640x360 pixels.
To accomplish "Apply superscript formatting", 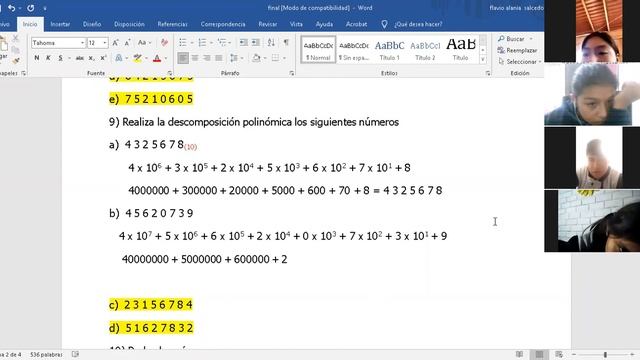I will (x=104, y=58).
